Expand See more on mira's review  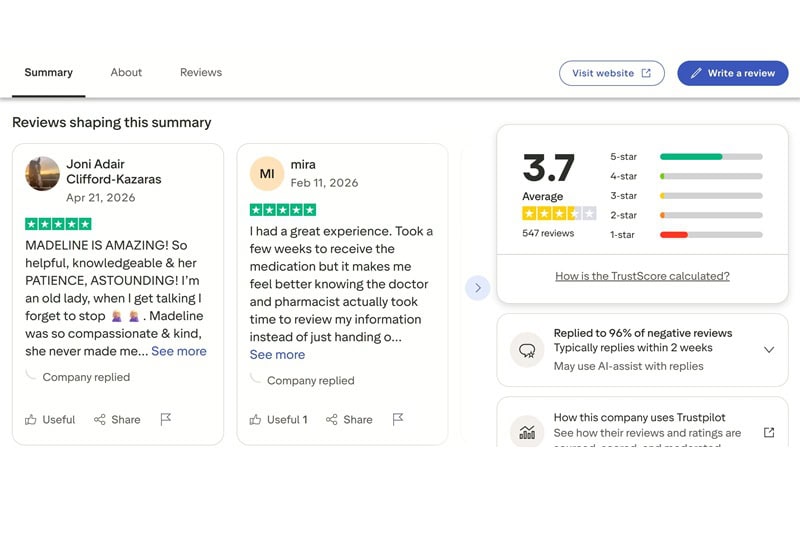tap(277, 354)
